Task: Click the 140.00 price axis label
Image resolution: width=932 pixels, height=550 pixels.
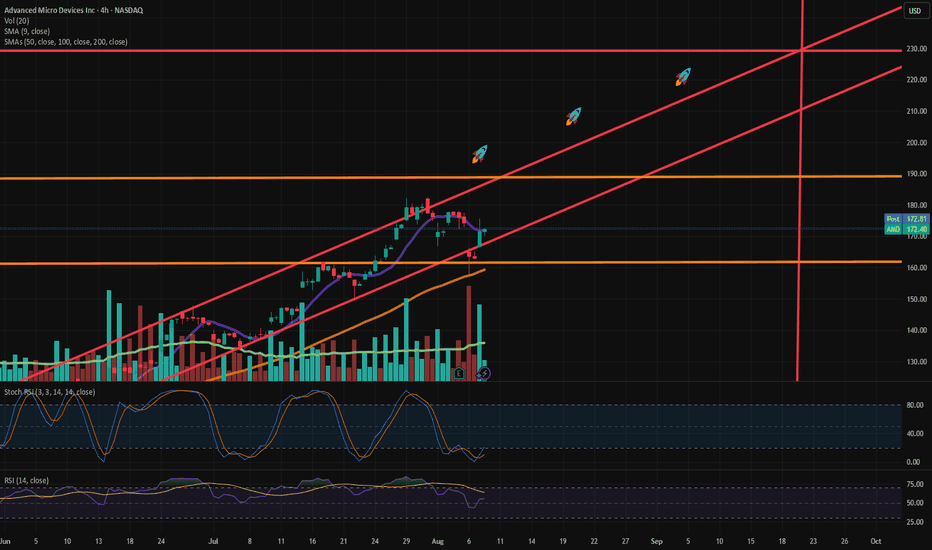Action: coord(916,331)
